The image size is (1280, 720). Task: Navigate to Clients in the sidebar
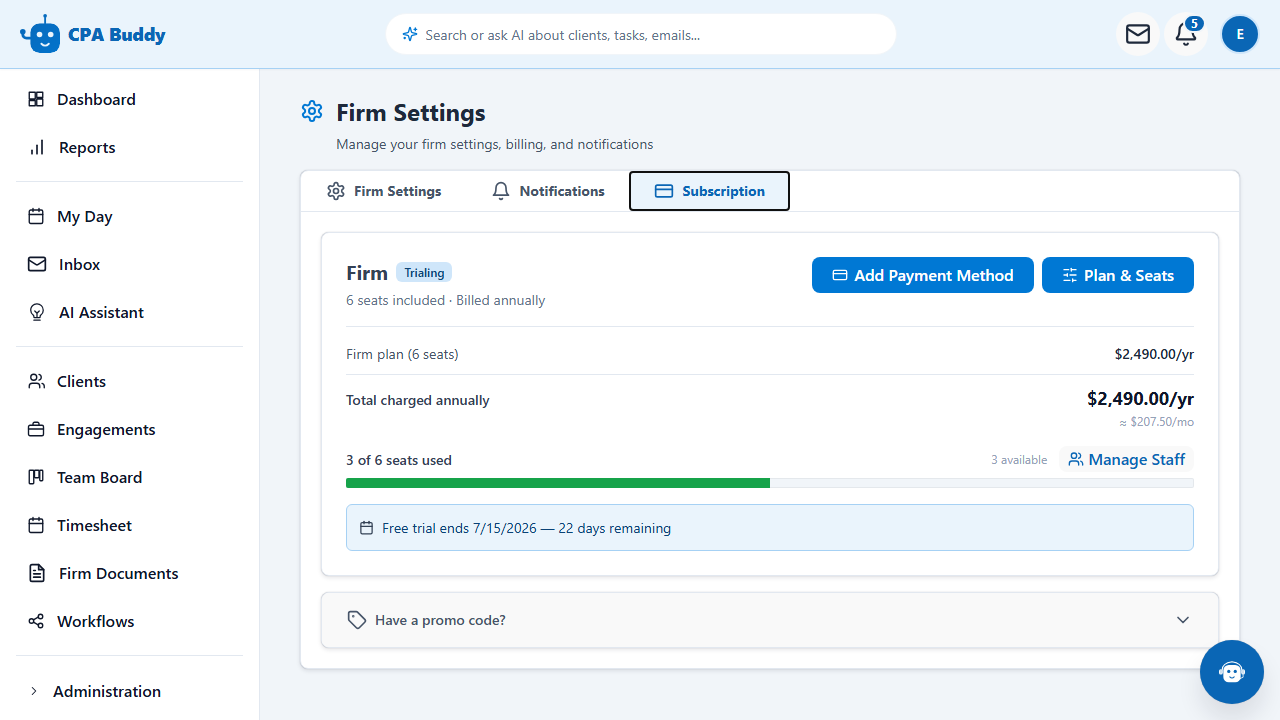(129, 381)
